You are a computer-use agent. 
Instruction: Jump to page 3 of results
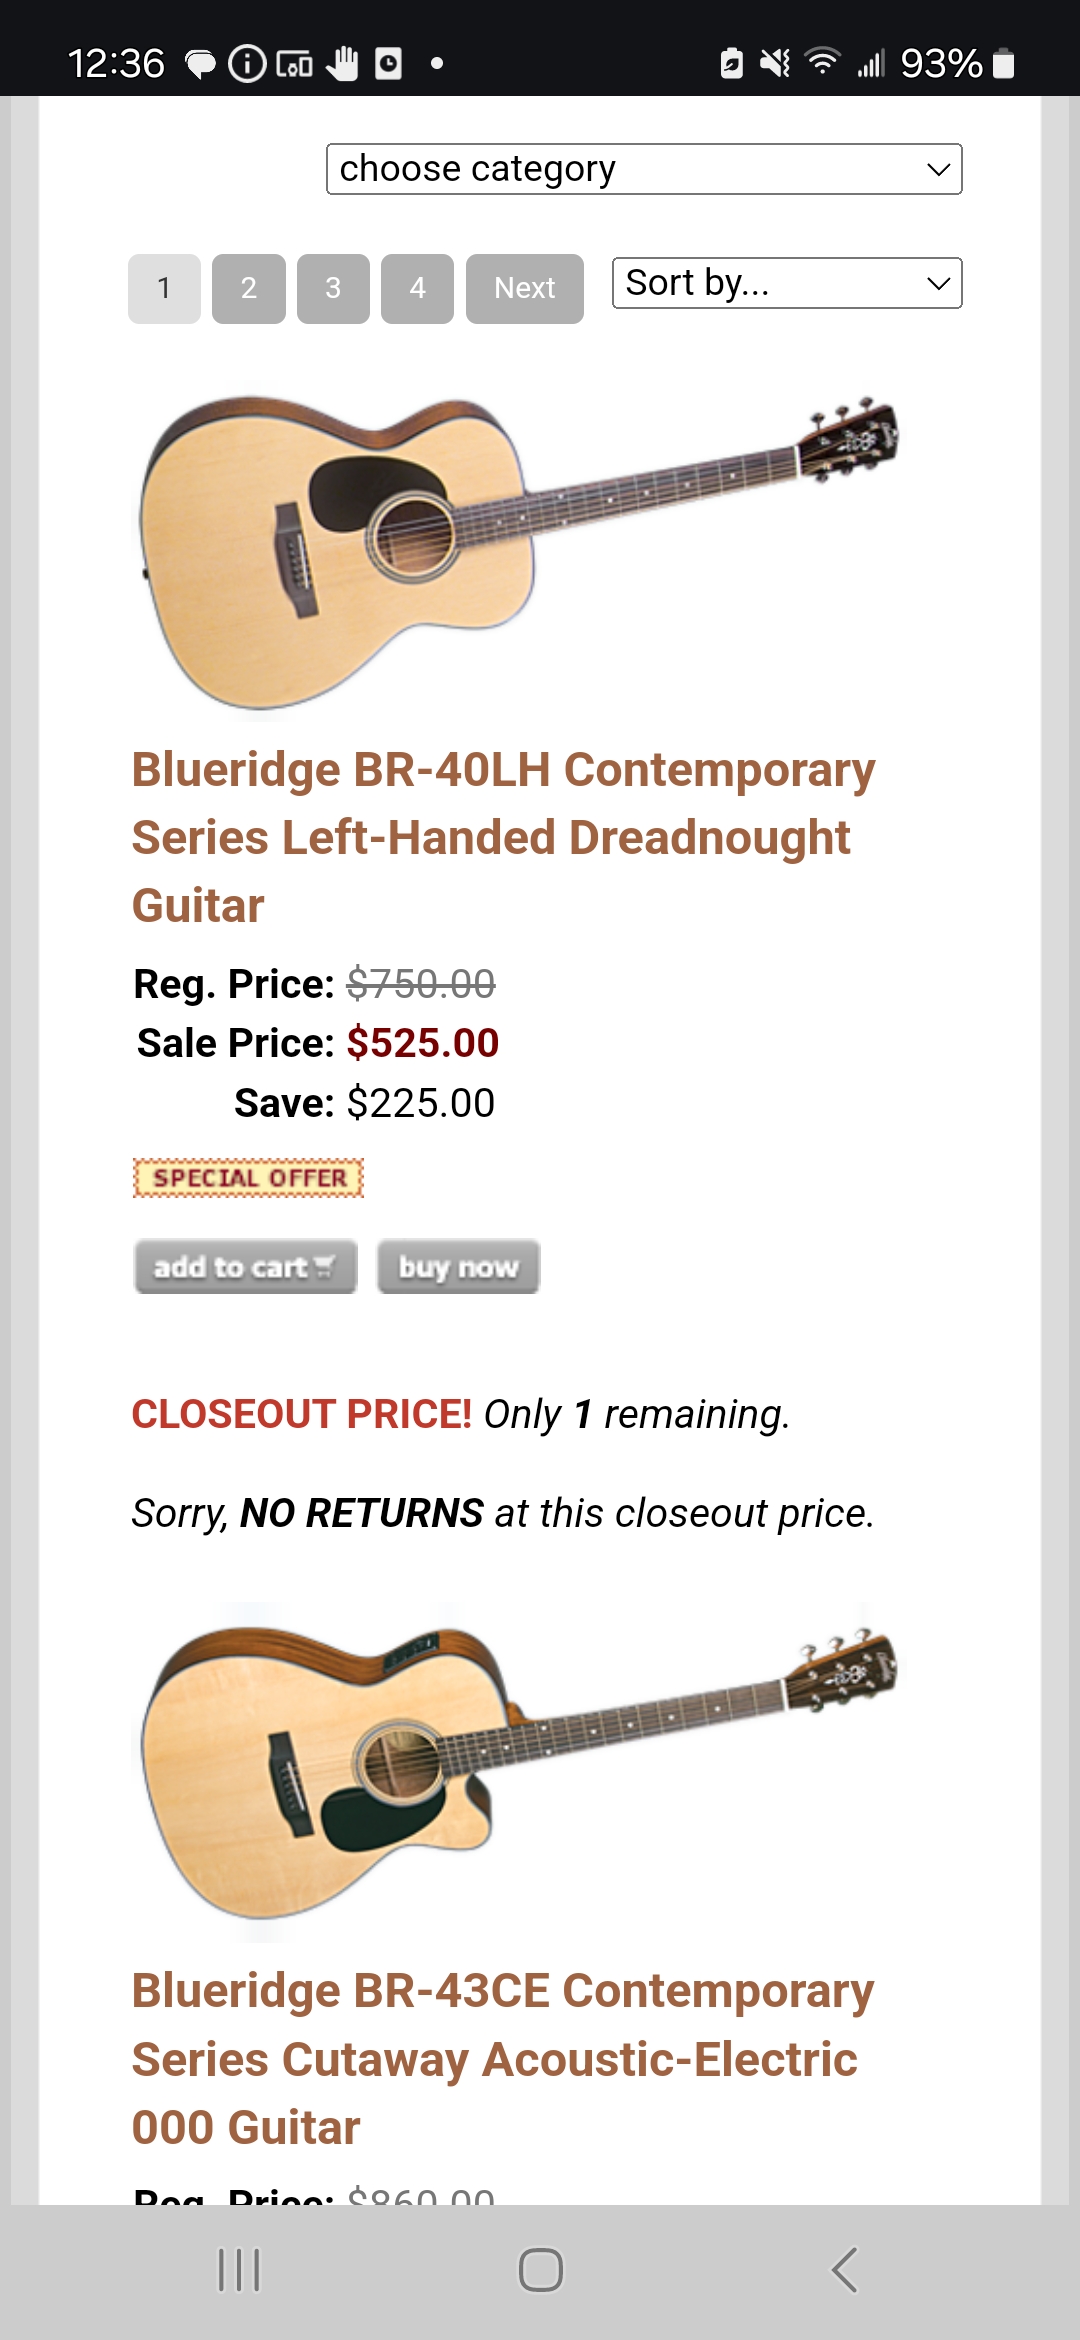point(333,289)
